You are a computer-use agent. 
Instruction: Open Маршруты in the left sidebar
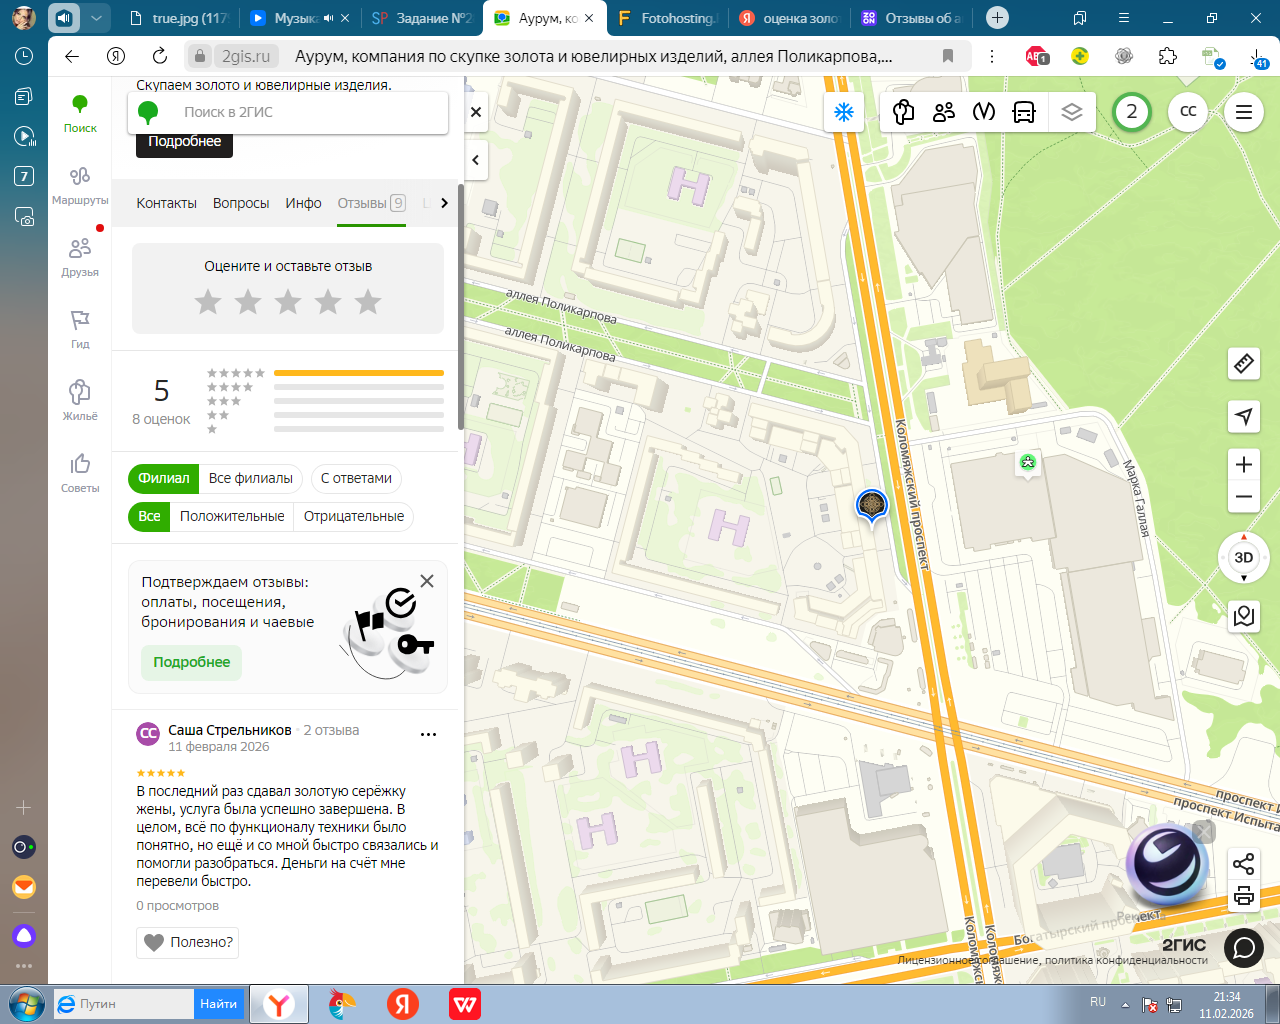click(80, 185)
